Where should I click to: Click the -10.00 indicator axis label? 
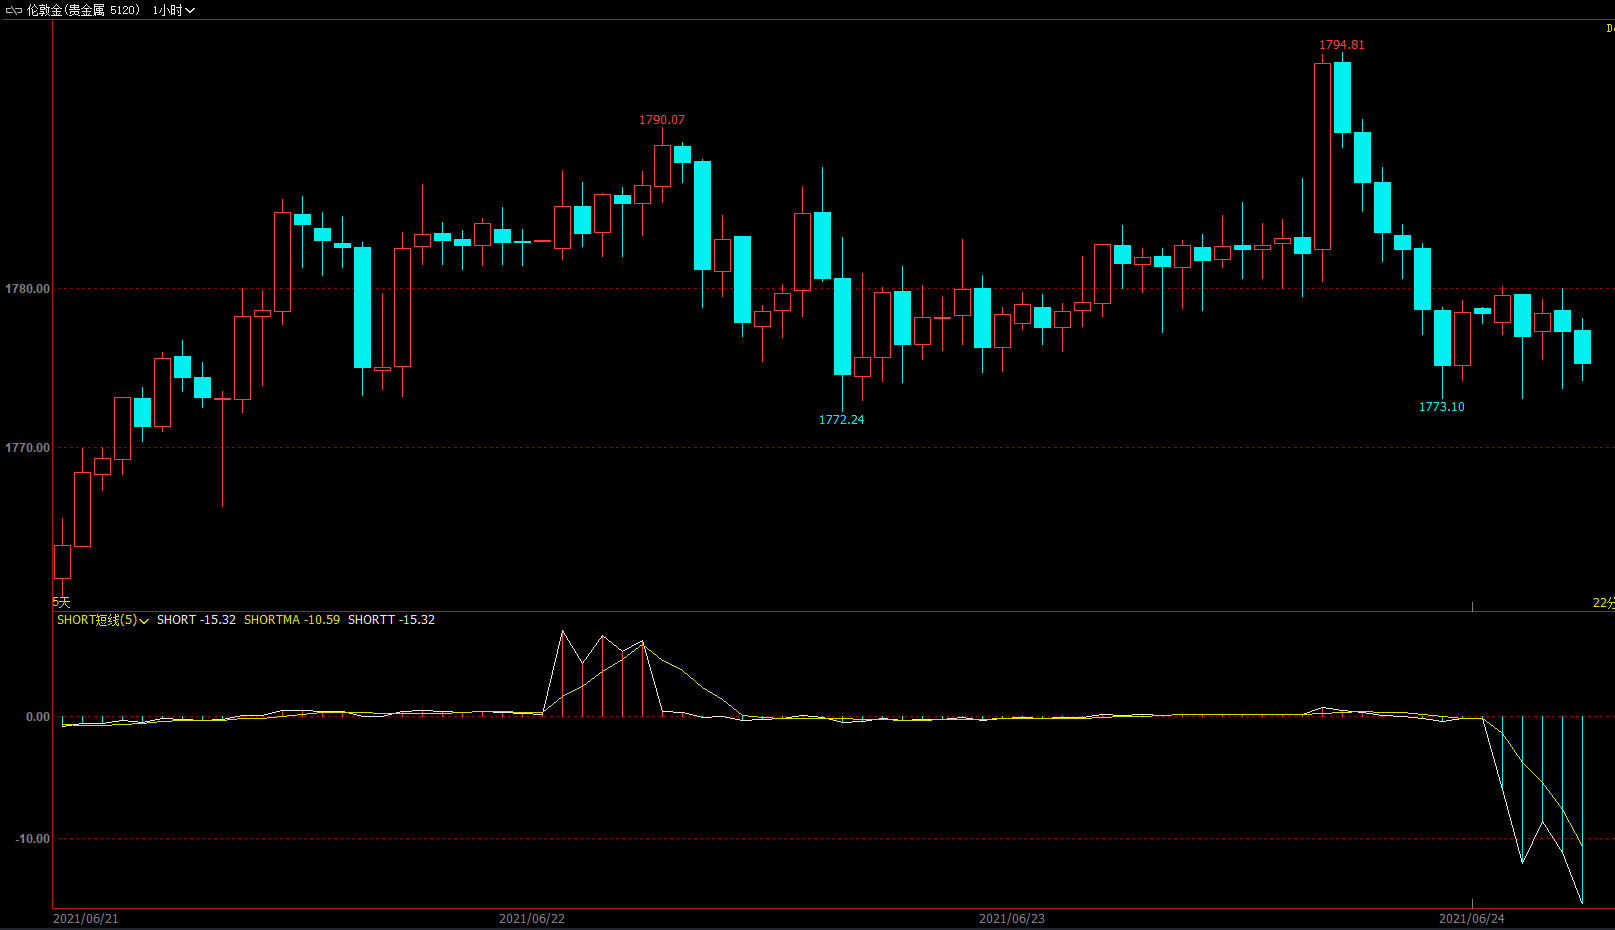tap(32, 839)
